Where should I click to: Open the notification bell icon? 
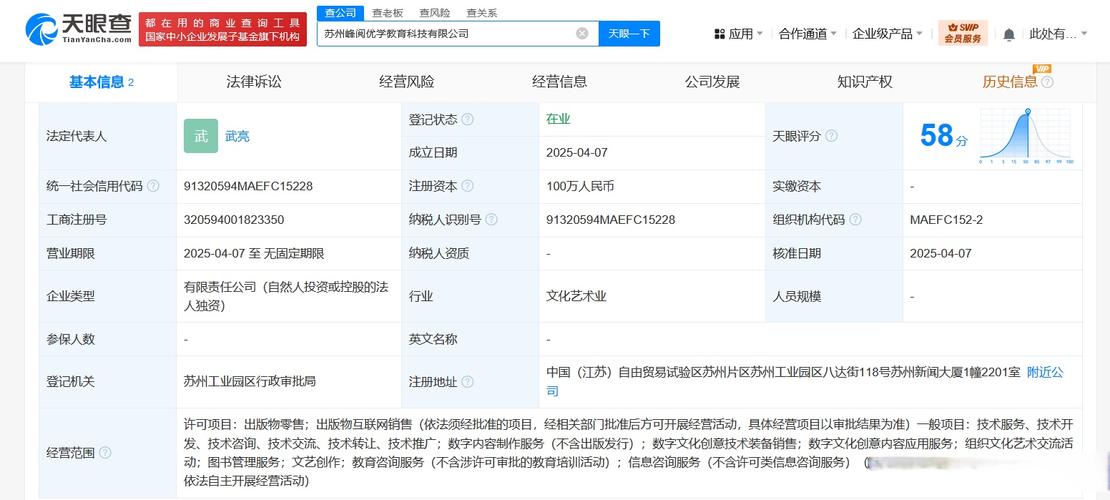pyautogui.click(x=1009, y=34)
